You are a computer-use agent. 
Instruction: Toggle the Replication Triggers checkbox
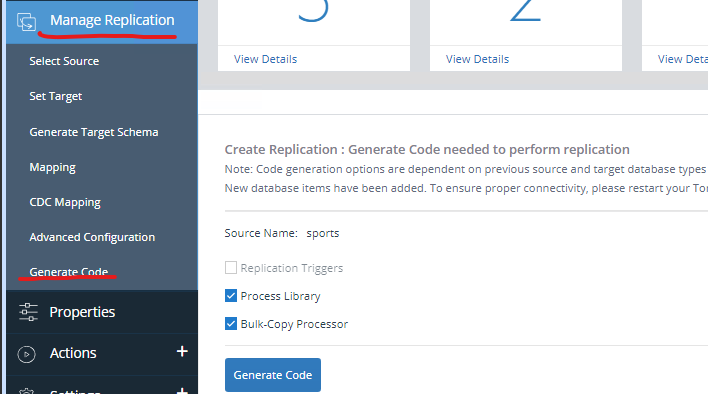tap(231, 268)
